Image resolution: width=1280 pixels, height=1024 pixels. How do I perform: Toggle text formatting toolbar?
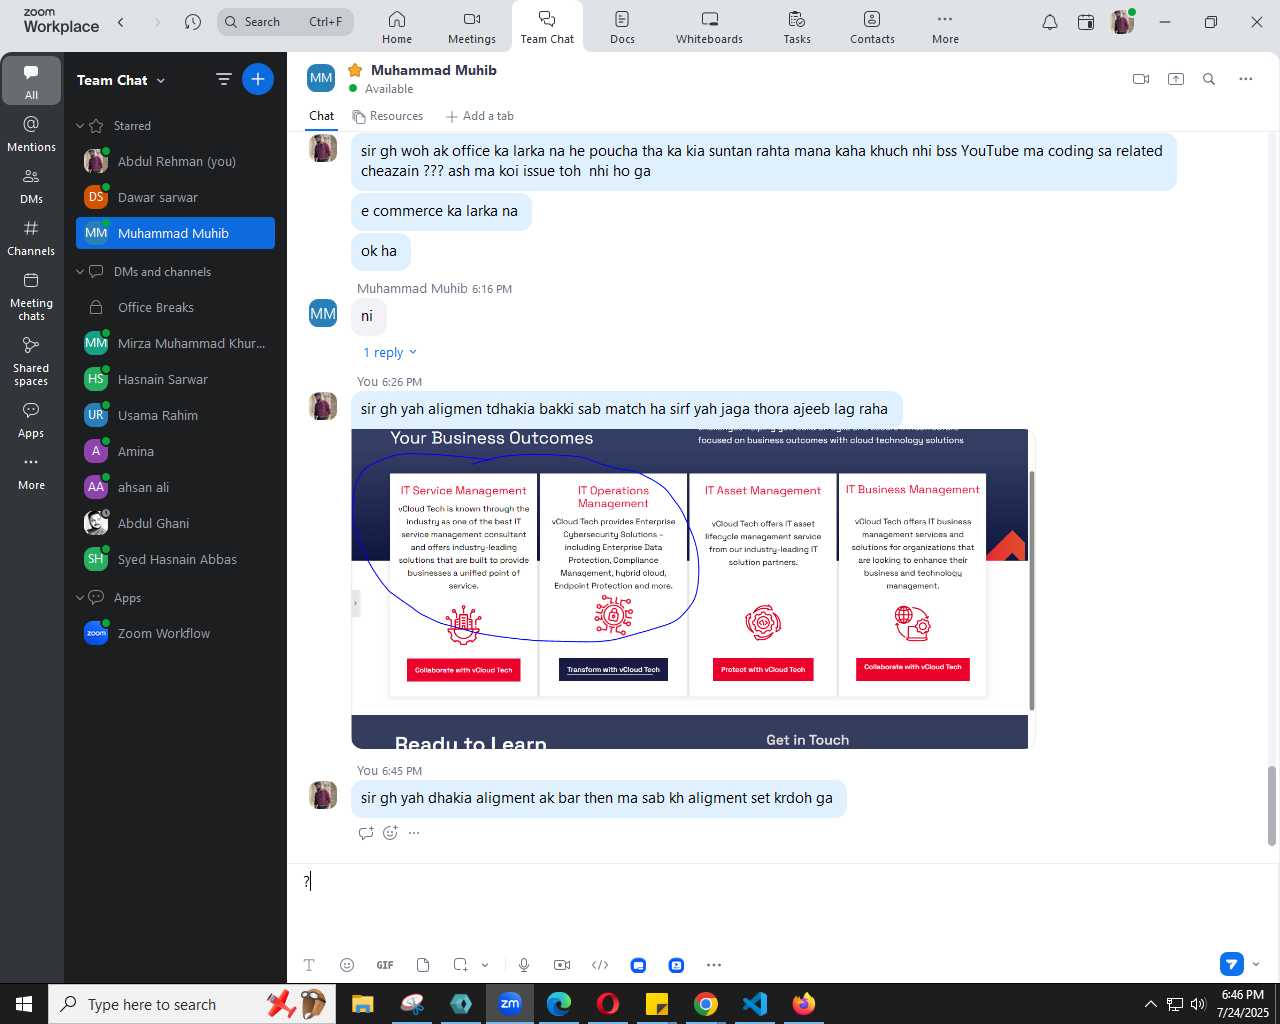[x=309, y=965]
